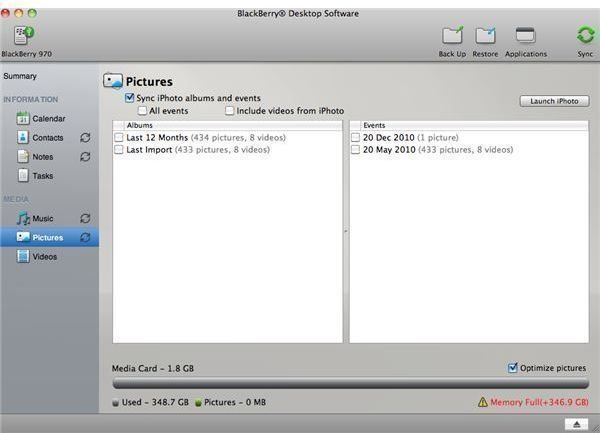Select Music in the sidebar

[x=43, y=218]
